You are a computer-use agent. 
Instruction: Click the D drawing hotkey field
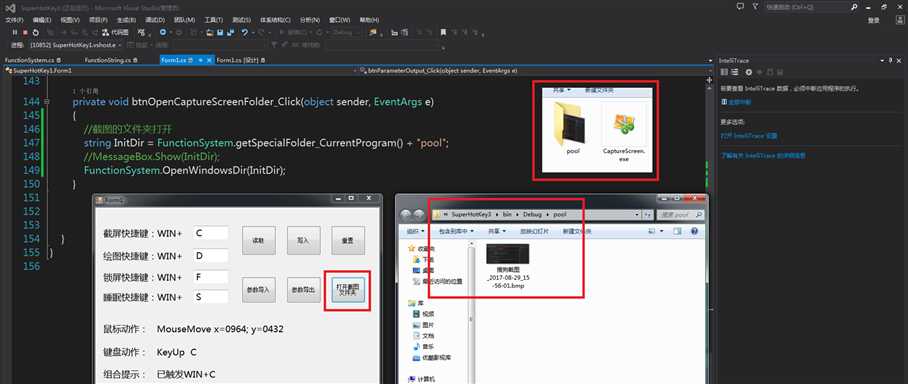coord(211,255)
